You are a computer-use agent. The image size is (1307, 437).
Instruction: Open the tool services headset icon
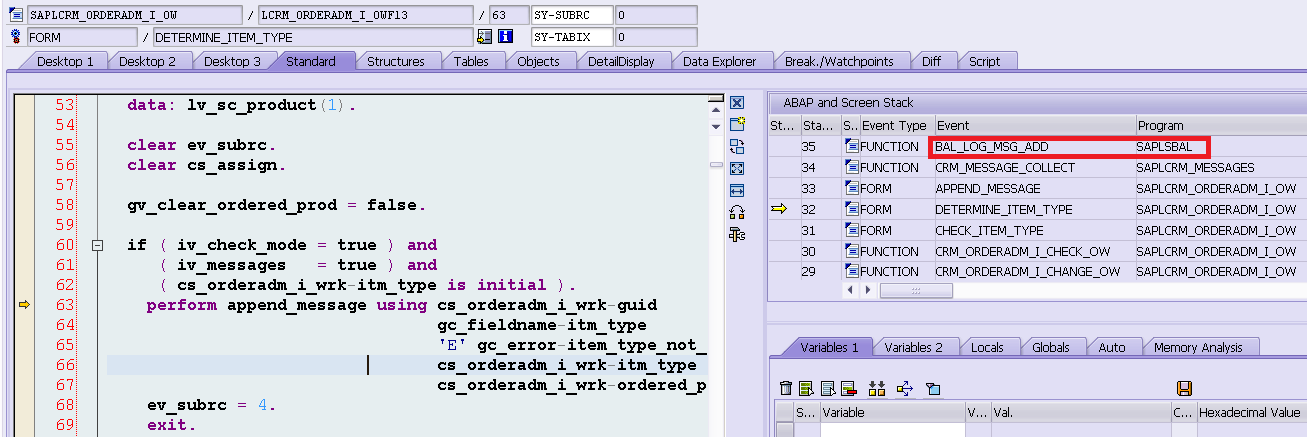pyautogui.click(x=738, y=212)
